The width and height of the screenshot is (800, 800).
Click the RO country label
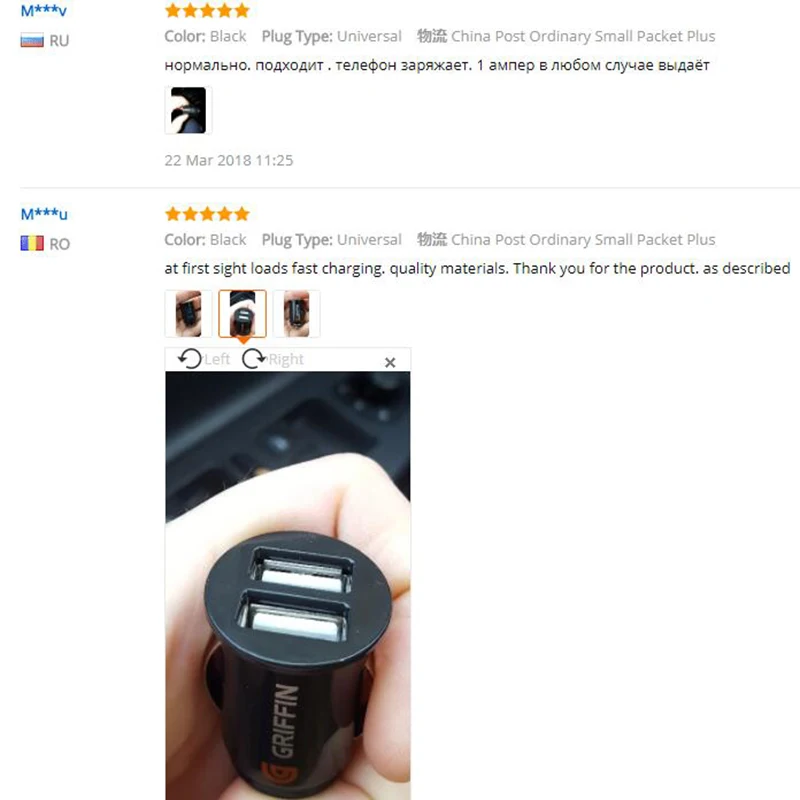60,244
